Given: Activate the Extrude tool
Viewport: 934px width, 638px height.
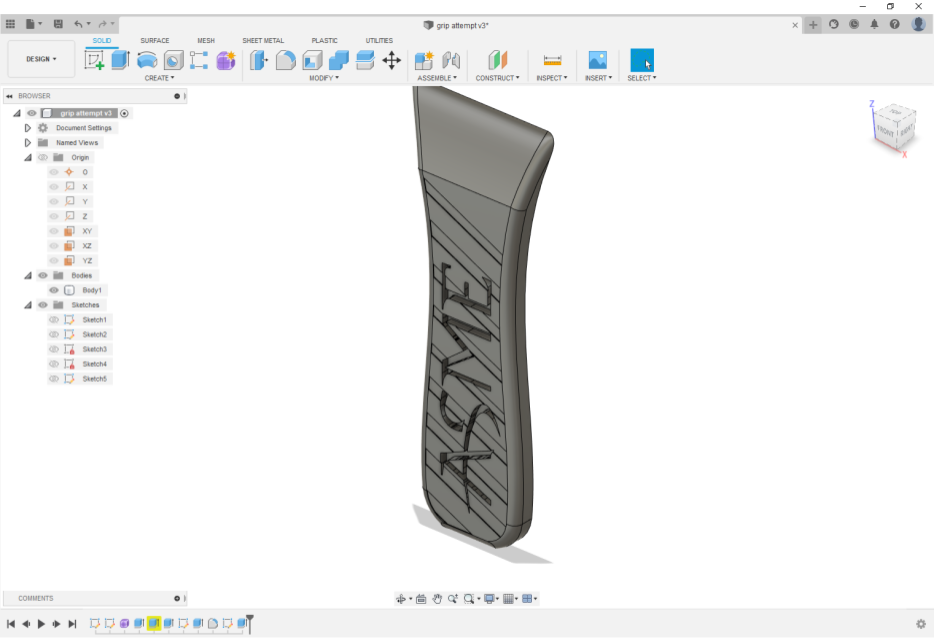Looking at the screenshot, I should 120,61.
